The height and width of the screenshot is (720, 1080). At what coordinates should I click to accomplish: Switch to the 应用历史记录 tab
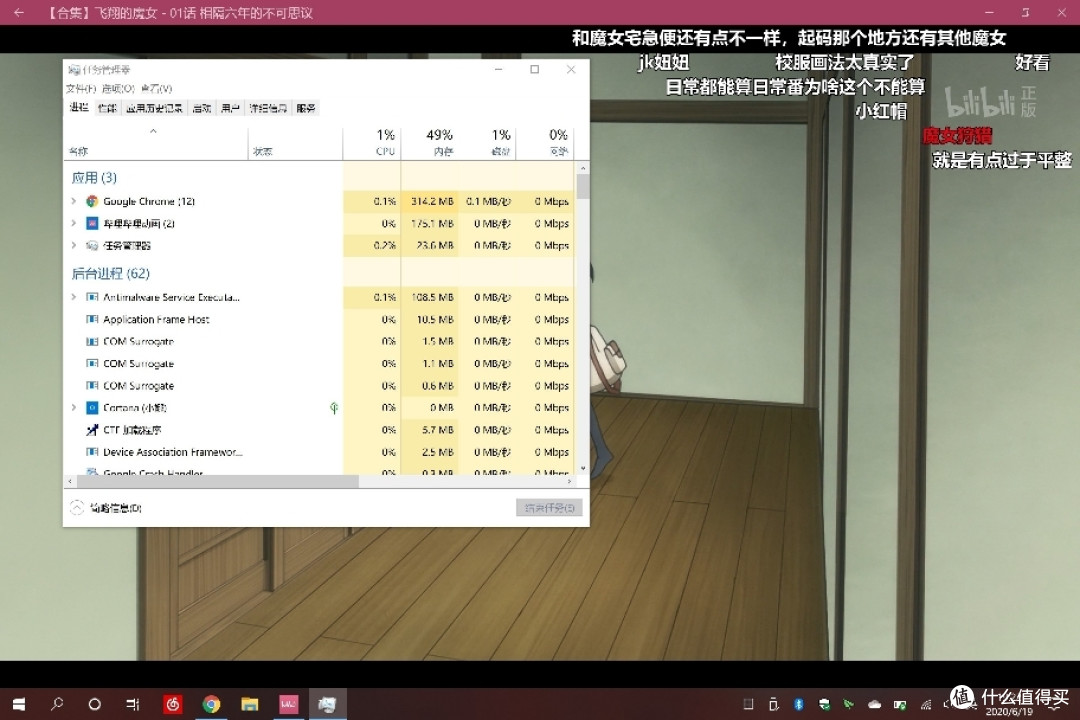click(154, 108)
